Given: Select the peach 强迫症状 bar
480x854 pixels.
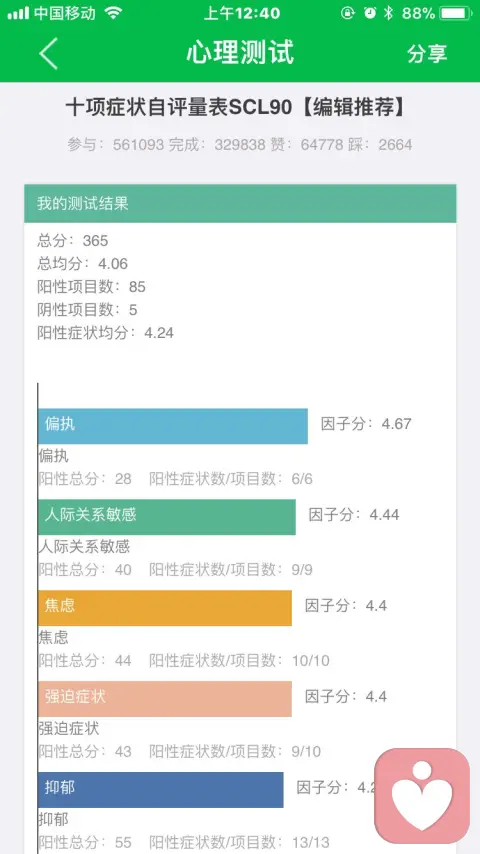Looking at the screenshot, I should (165, 699).
